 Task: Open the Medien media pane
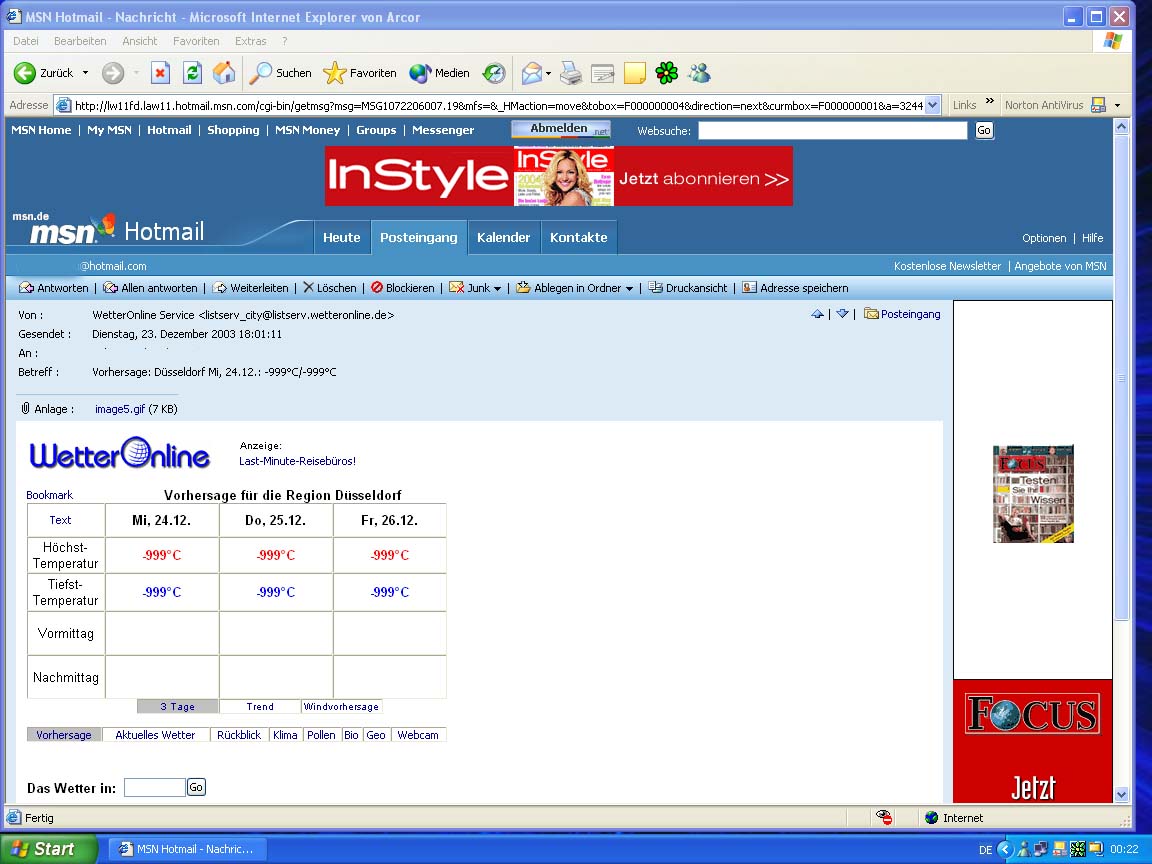(x=439, y=73)
